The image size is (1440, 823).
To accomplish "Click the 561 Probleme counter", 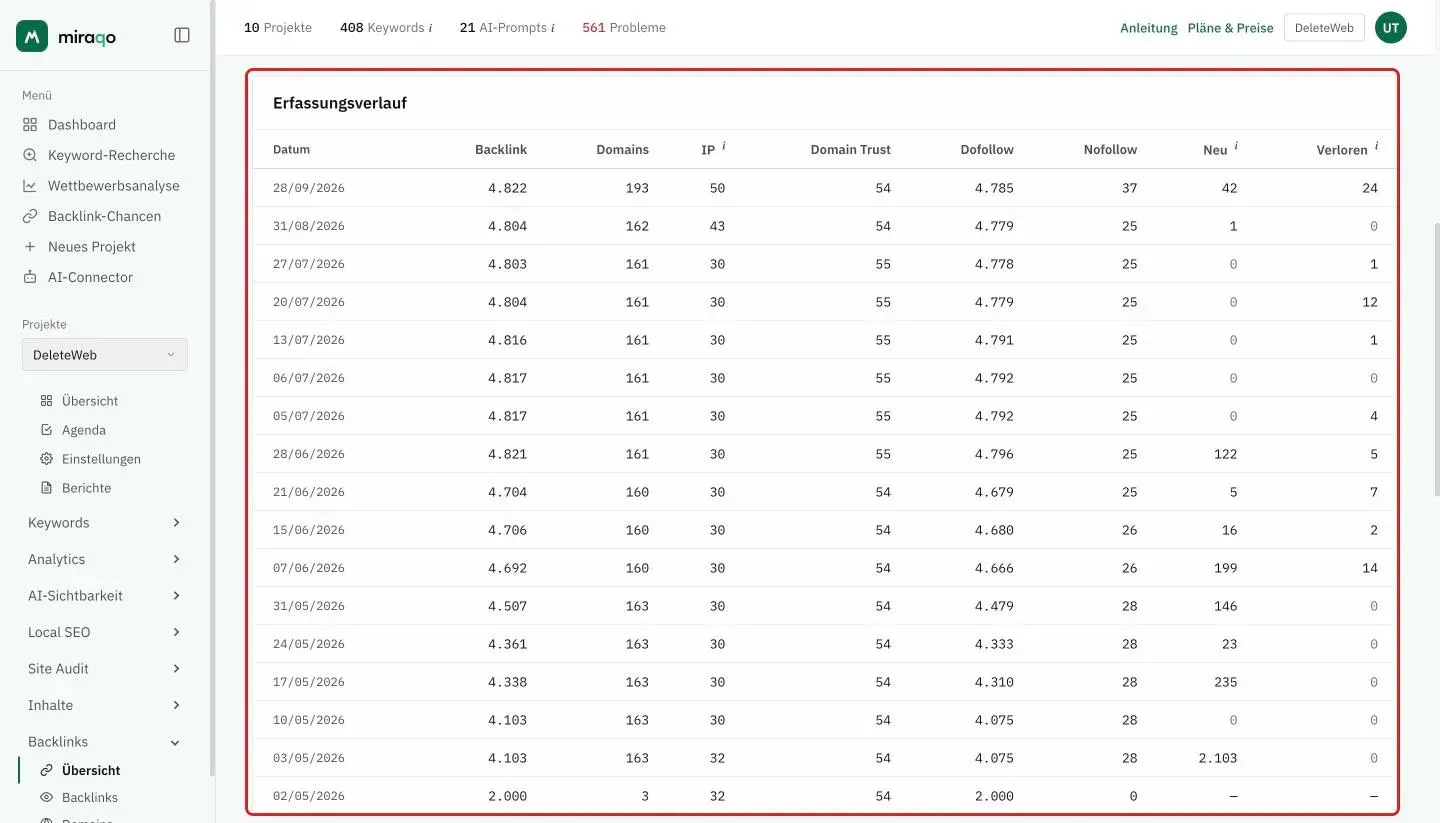I will click(624, 28).
